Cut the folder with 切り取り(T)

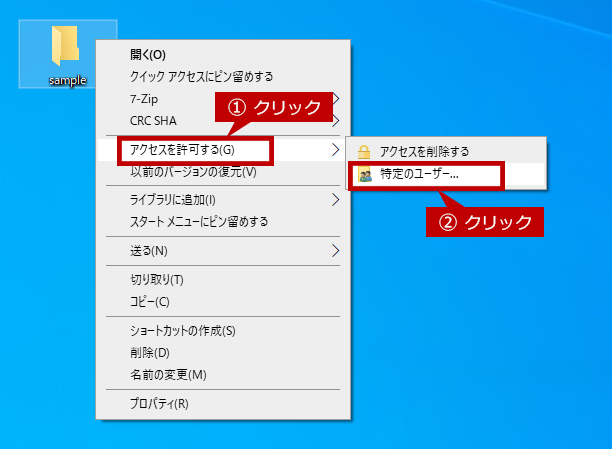tap(223, 280)
